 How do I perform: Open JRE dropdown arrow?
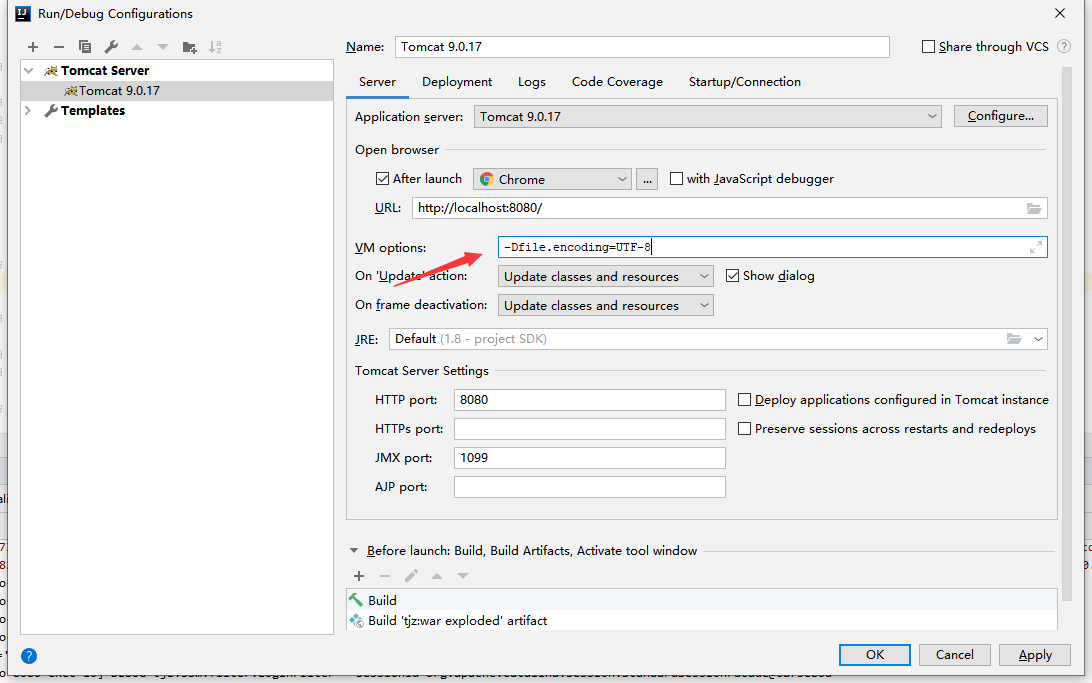pos(1038,339)
